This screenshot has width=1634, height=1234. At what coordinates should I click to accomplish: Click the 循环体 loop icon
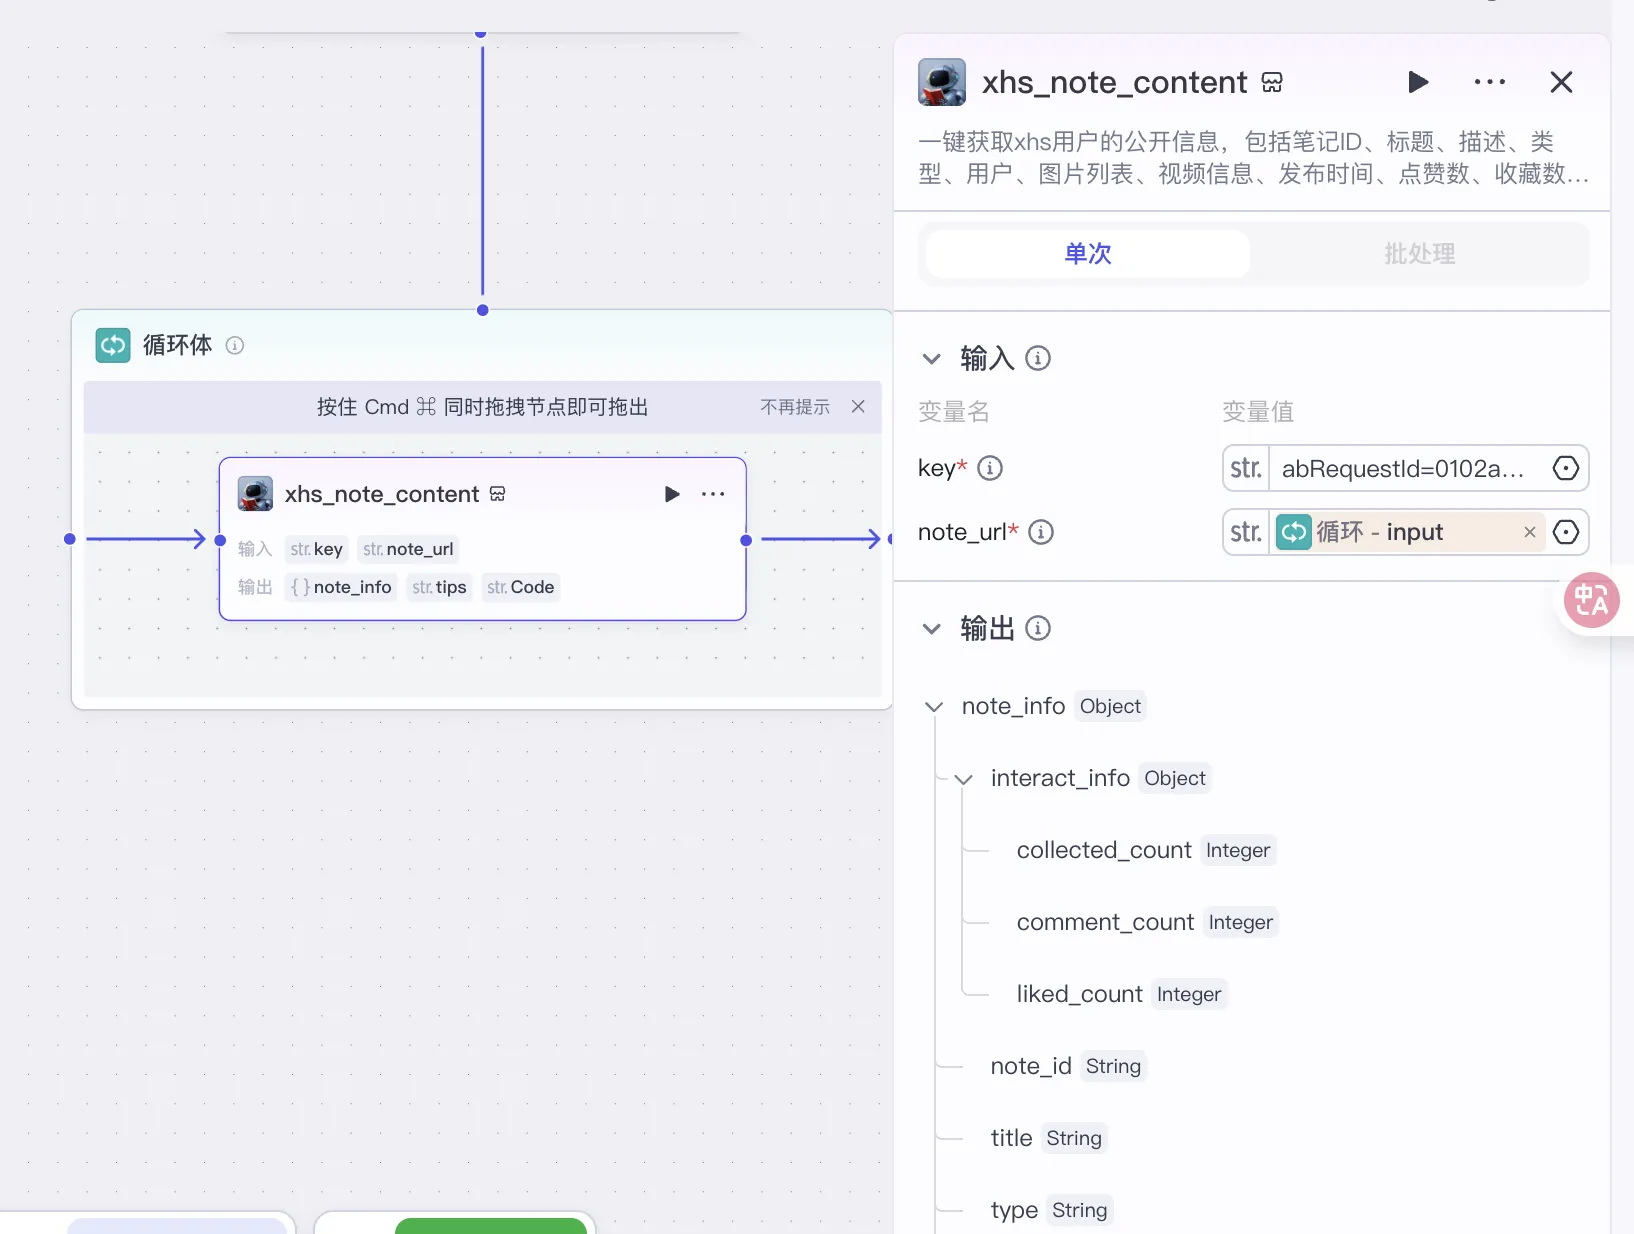pyautogui.click(x=113, y=345)
